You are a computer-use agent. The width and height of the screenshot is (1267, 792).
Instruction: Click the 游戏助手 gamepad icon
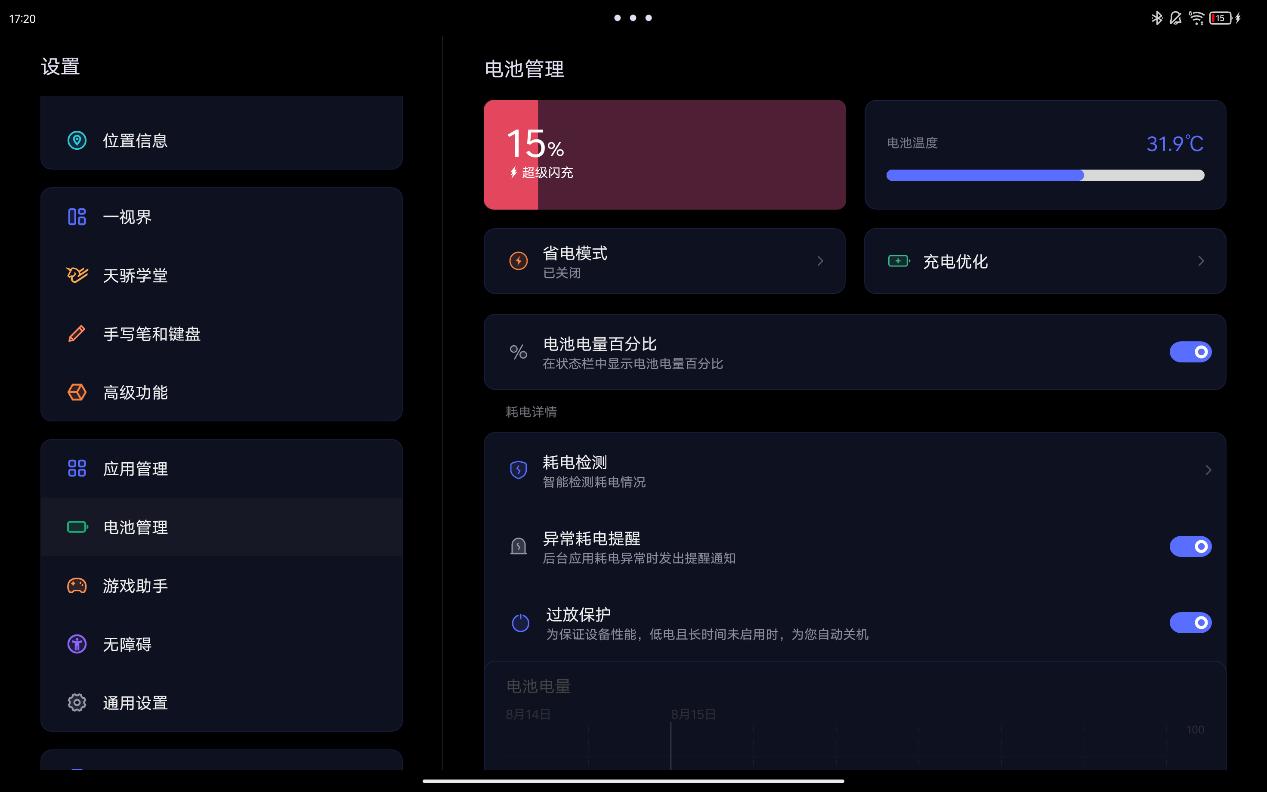click(77, 586)
